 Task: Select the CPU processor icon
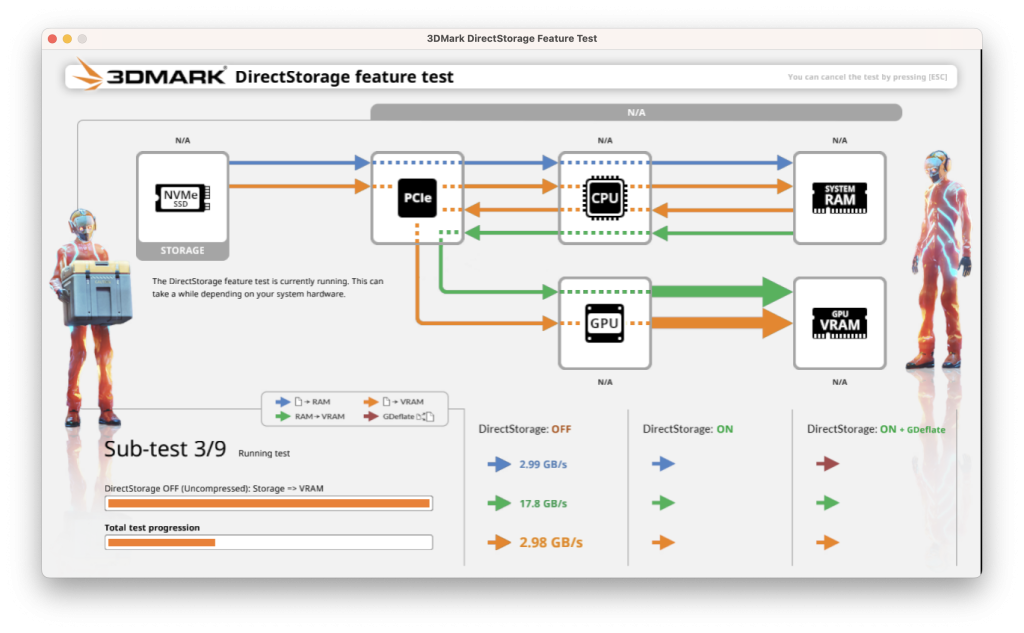point(605,197)
